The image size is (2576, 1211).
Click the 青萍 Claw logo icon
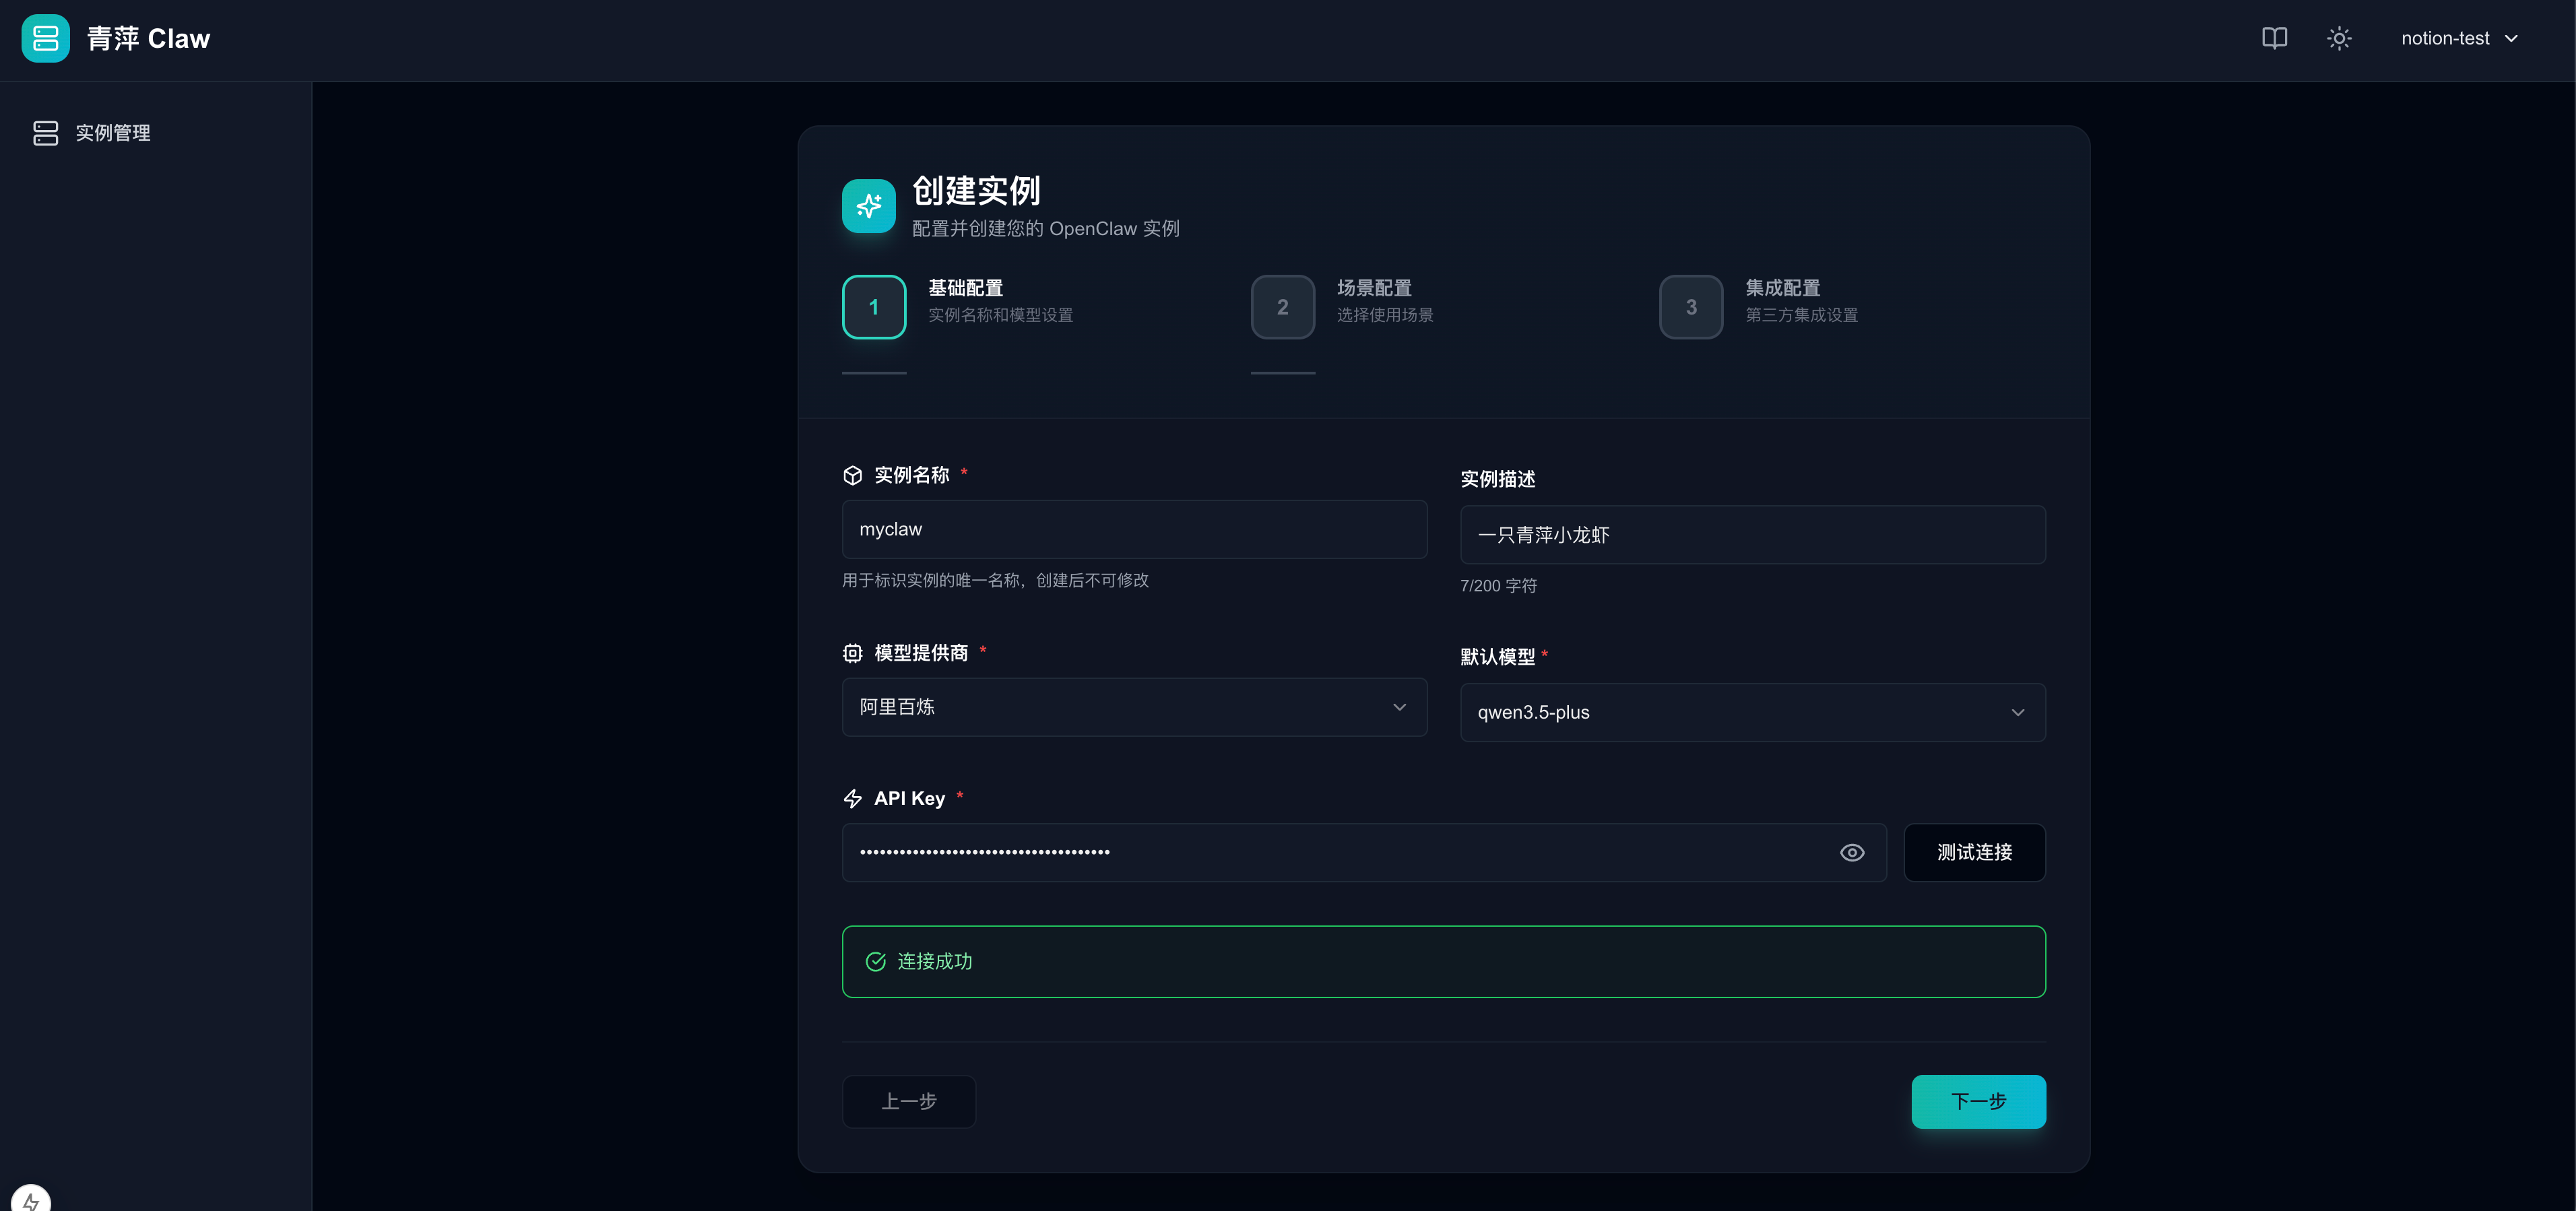click(x=45, y=38)
